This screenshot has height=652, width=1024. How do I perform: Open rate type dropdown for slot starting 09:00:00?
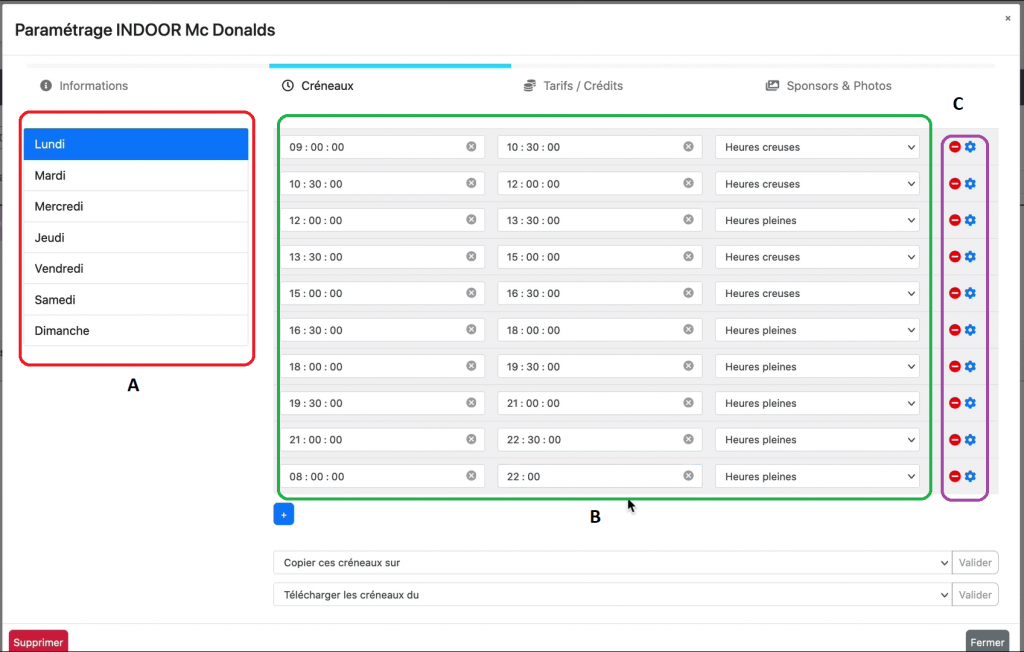(817, 147)
